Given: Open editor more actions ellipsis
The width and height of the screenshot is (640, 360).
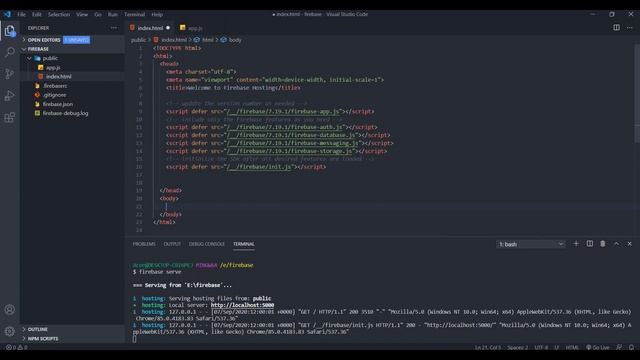Looking at the screenshot, I should (x=630, y=28).
